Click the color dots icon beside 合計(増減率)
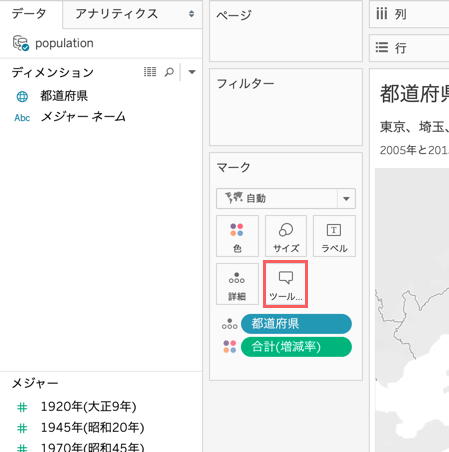Viewport: 449px width, 452px height. tap(230, 347)
